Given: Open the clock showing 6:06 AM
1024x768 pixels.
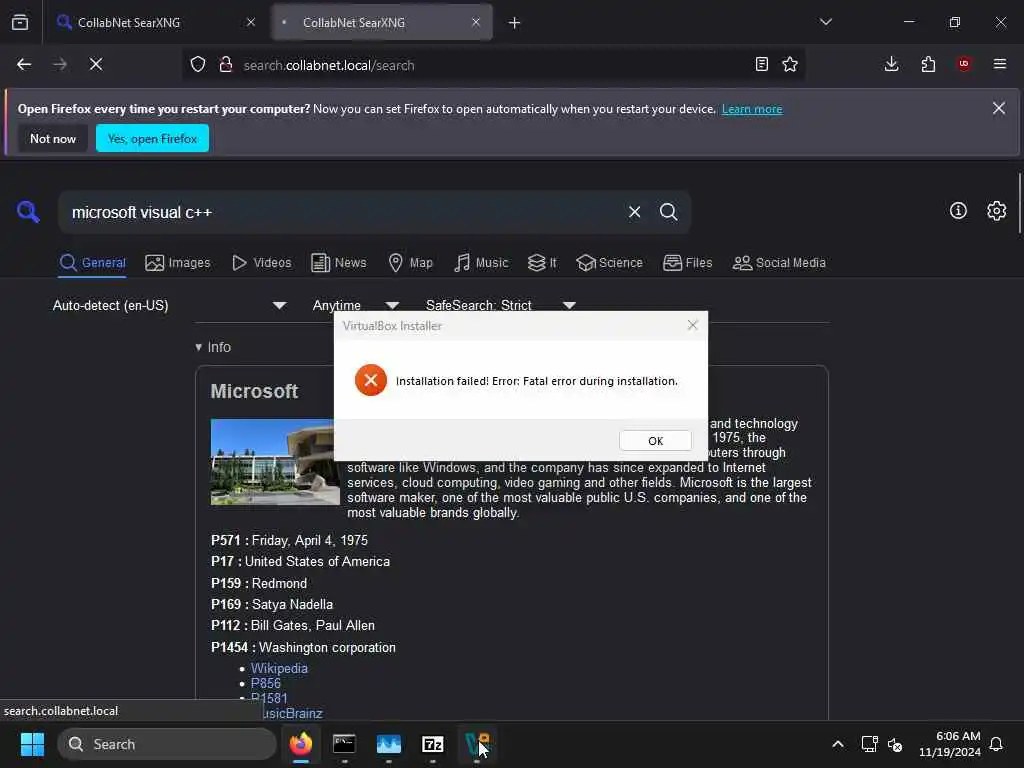Looking at the screenshot, I should pos(950,744).
